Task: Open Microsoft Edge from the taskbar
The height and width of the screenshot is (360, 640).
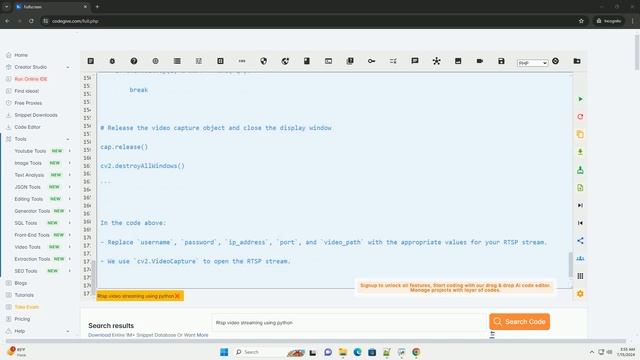Action: 357,352
